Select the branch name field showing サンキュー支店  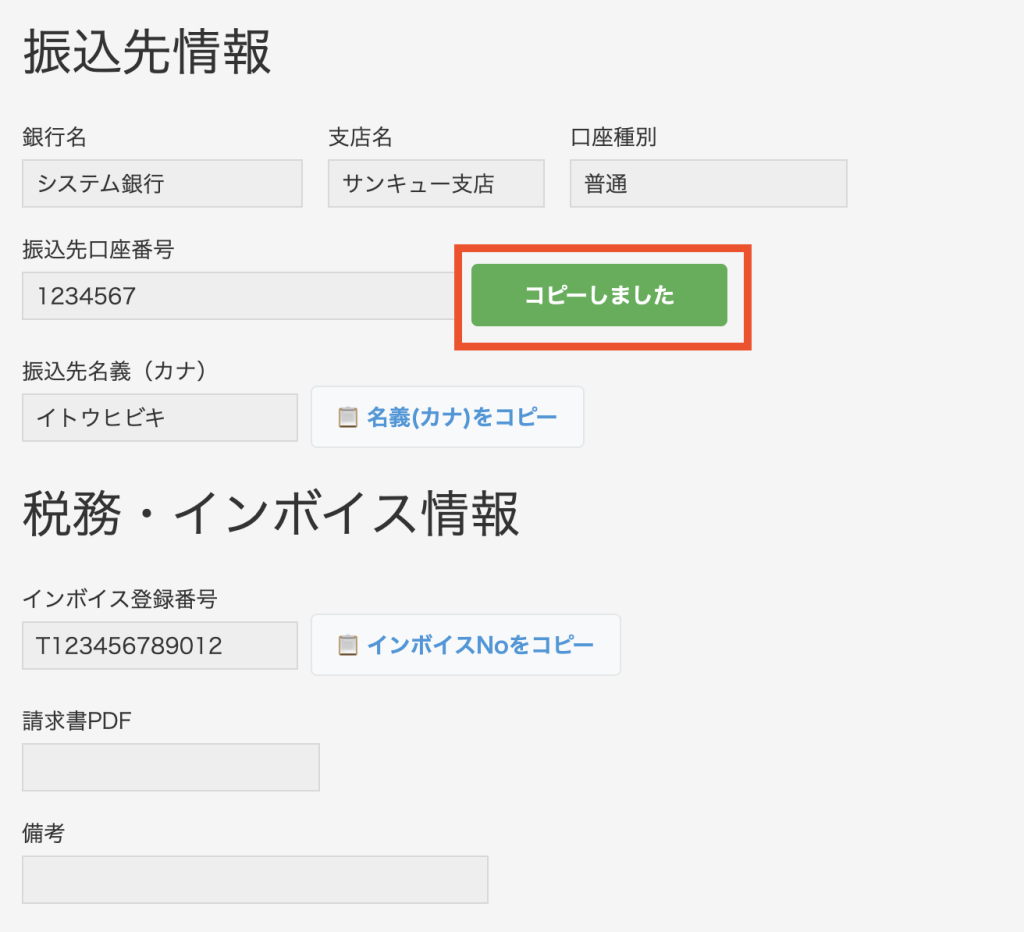(x=435, y=183)
